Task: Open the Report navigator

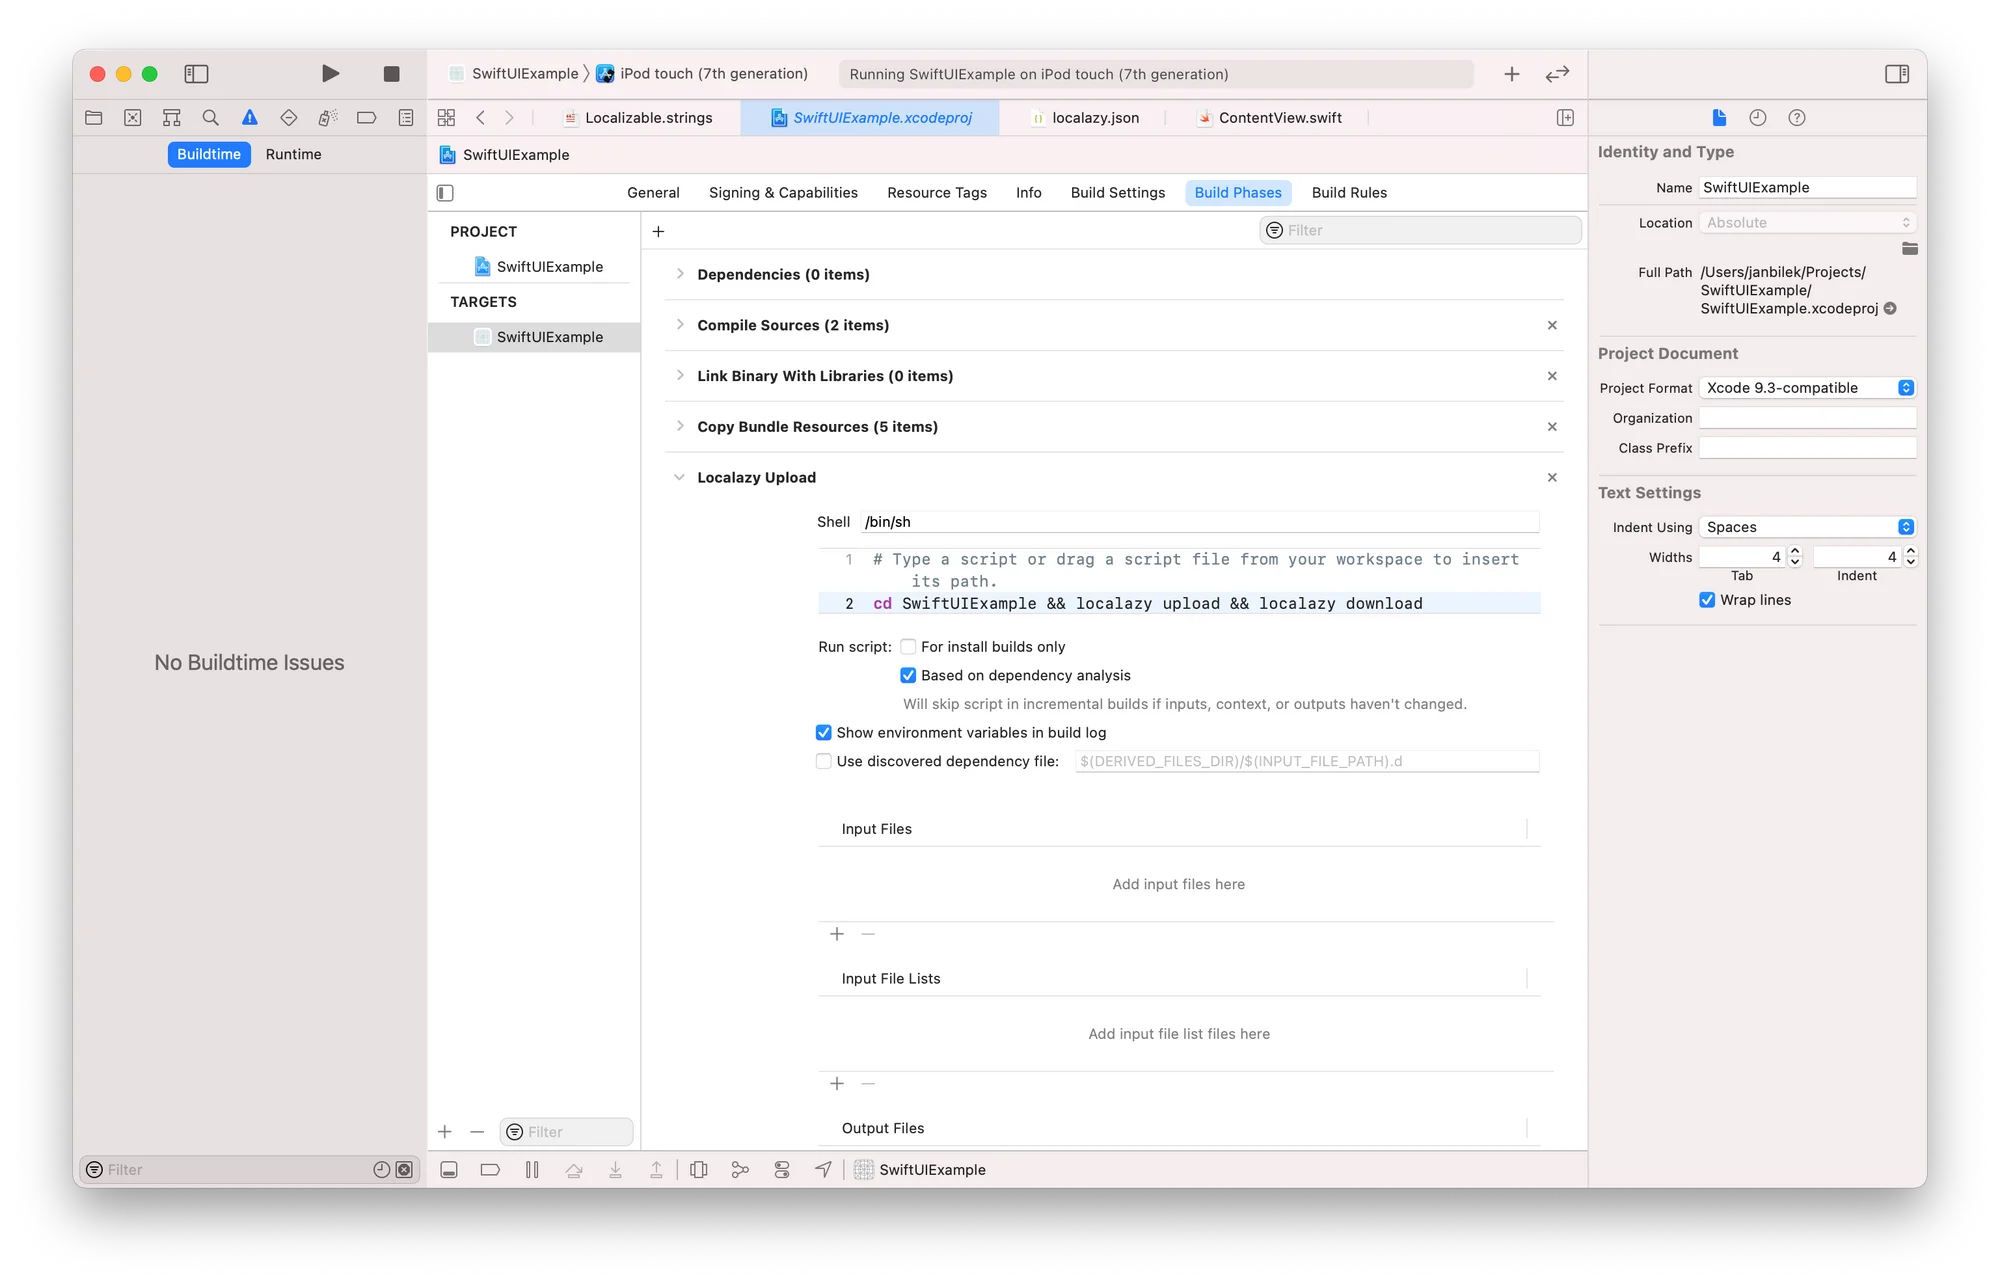Action: pyautogui.click(x=406, y=117)
